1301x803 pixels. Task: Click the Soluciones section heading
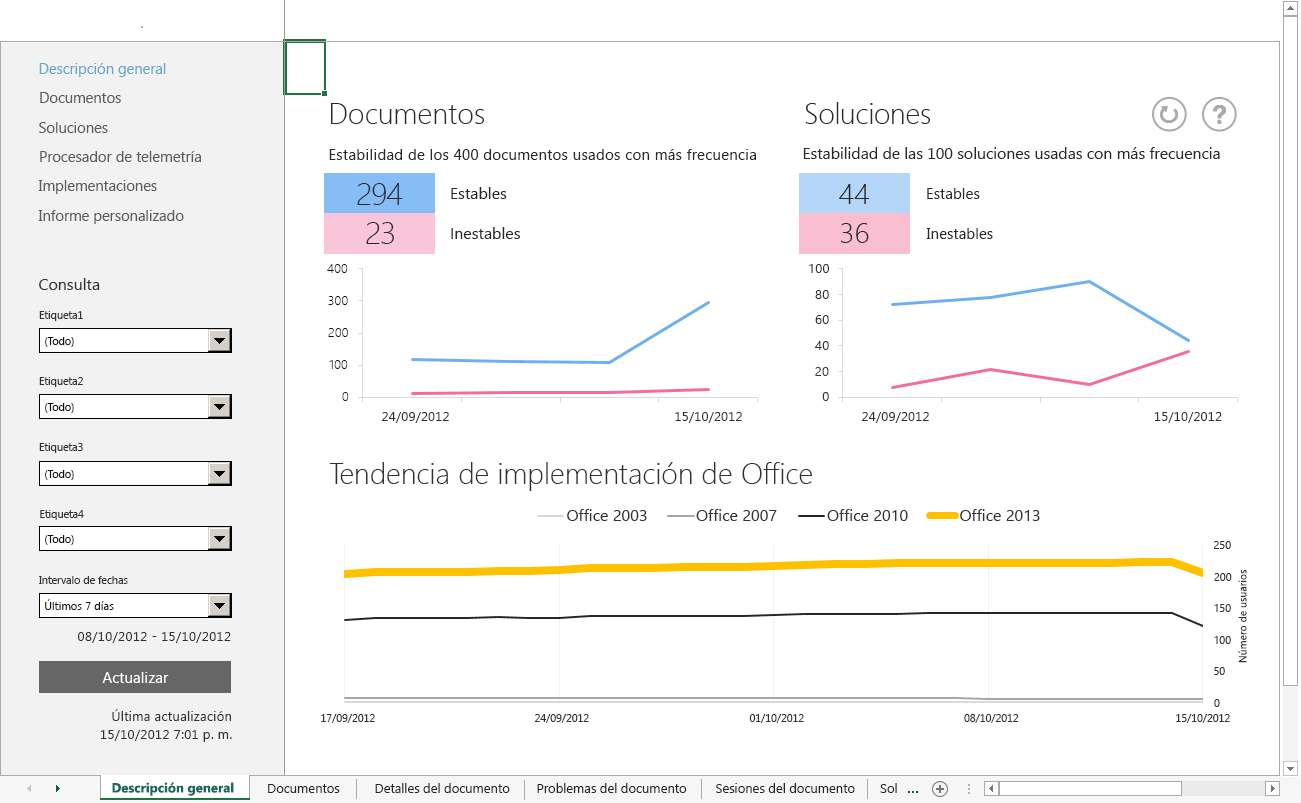(867, 114)
